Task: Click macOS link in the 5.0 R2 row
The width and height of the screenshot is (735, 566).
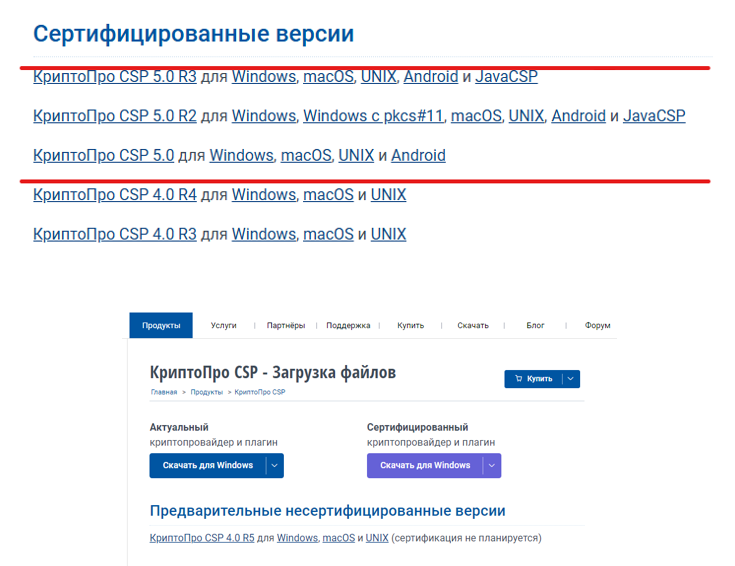Action: point(476,116)
